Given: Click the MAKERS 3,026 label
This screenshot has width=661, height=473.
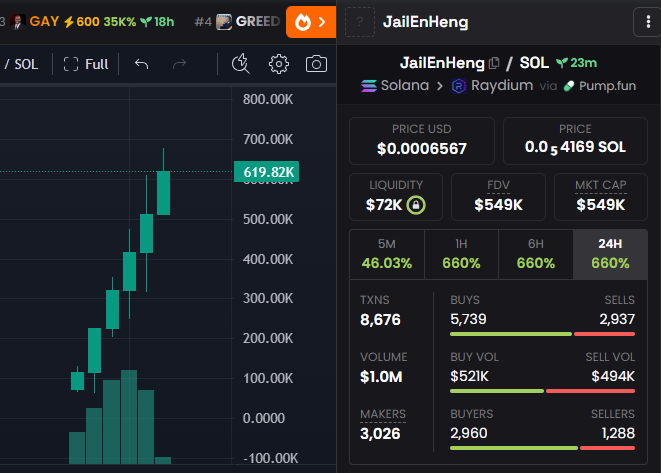Looking at the screenshot, I should [383, 414].
